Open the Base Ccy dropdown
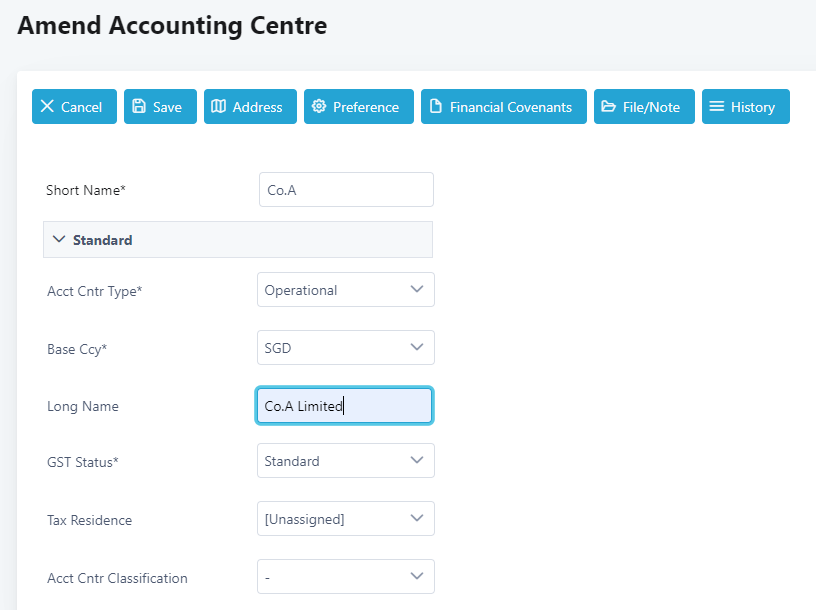Screen dimensions: 816x610 (345, 348)
